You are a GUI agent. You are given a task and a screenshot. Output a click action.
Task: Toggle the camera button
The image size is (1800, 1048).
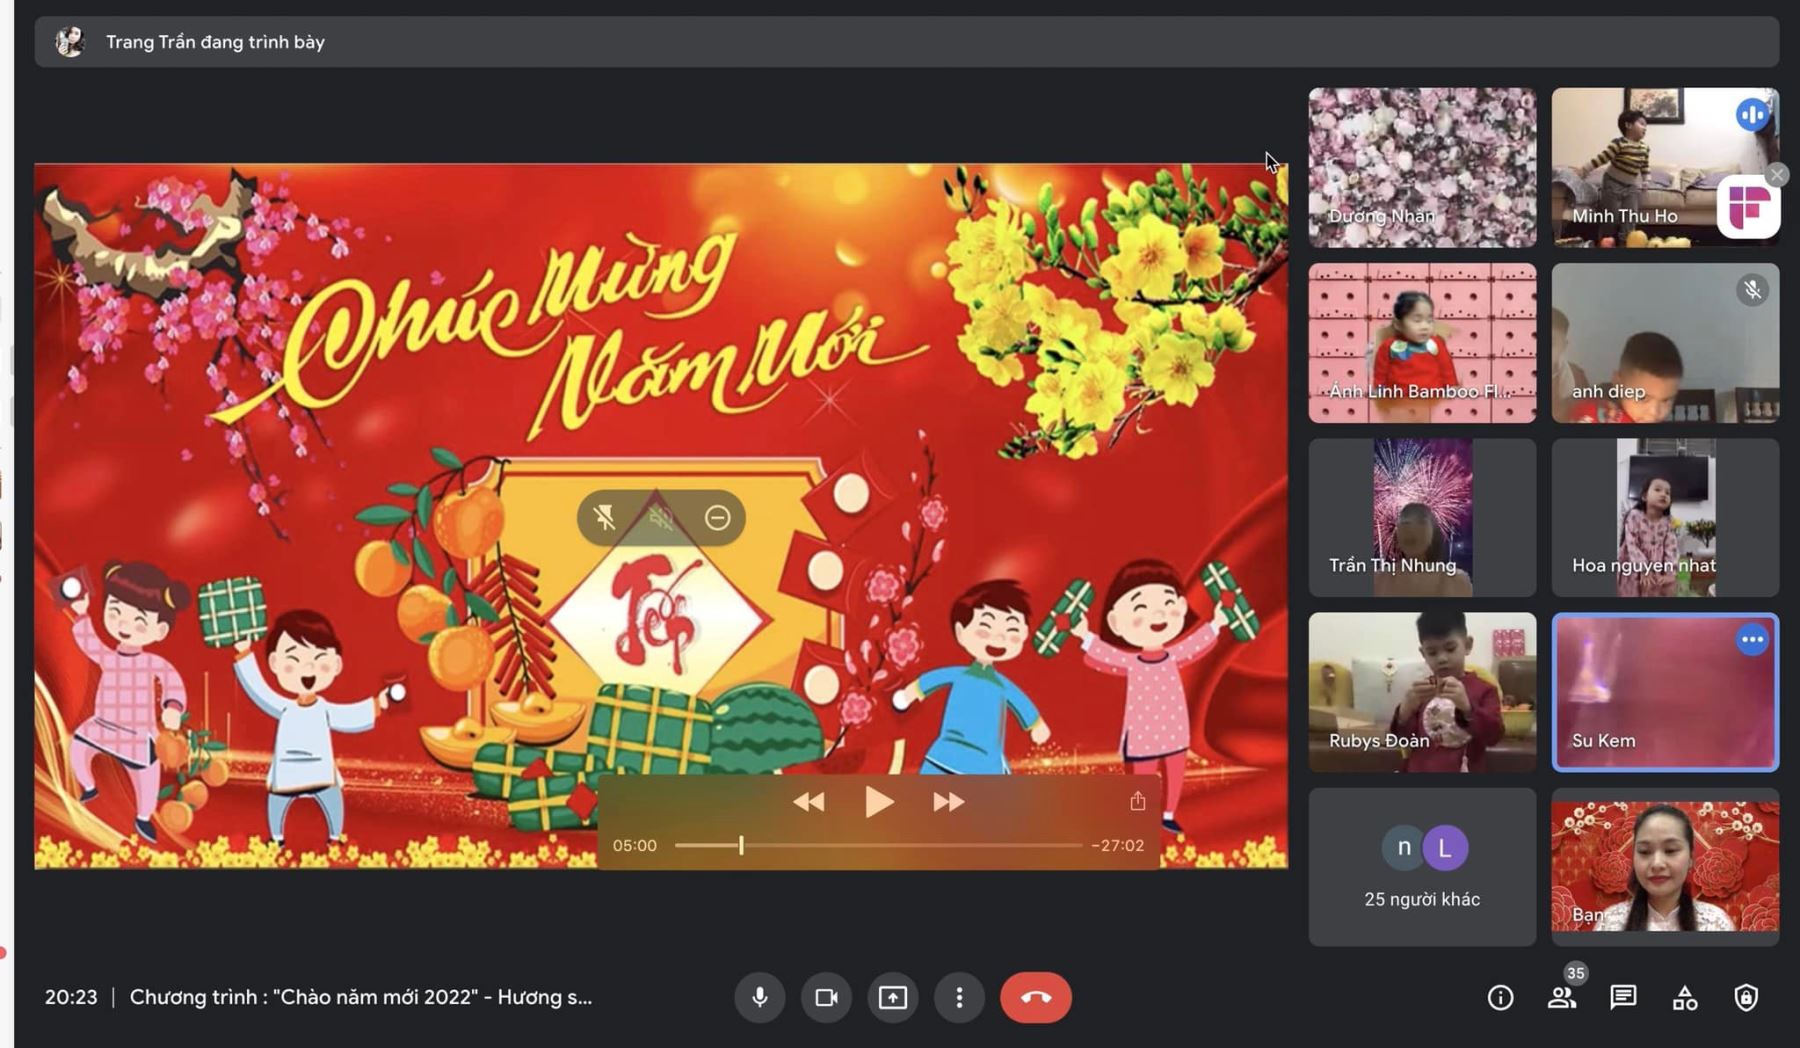(826, 997)
